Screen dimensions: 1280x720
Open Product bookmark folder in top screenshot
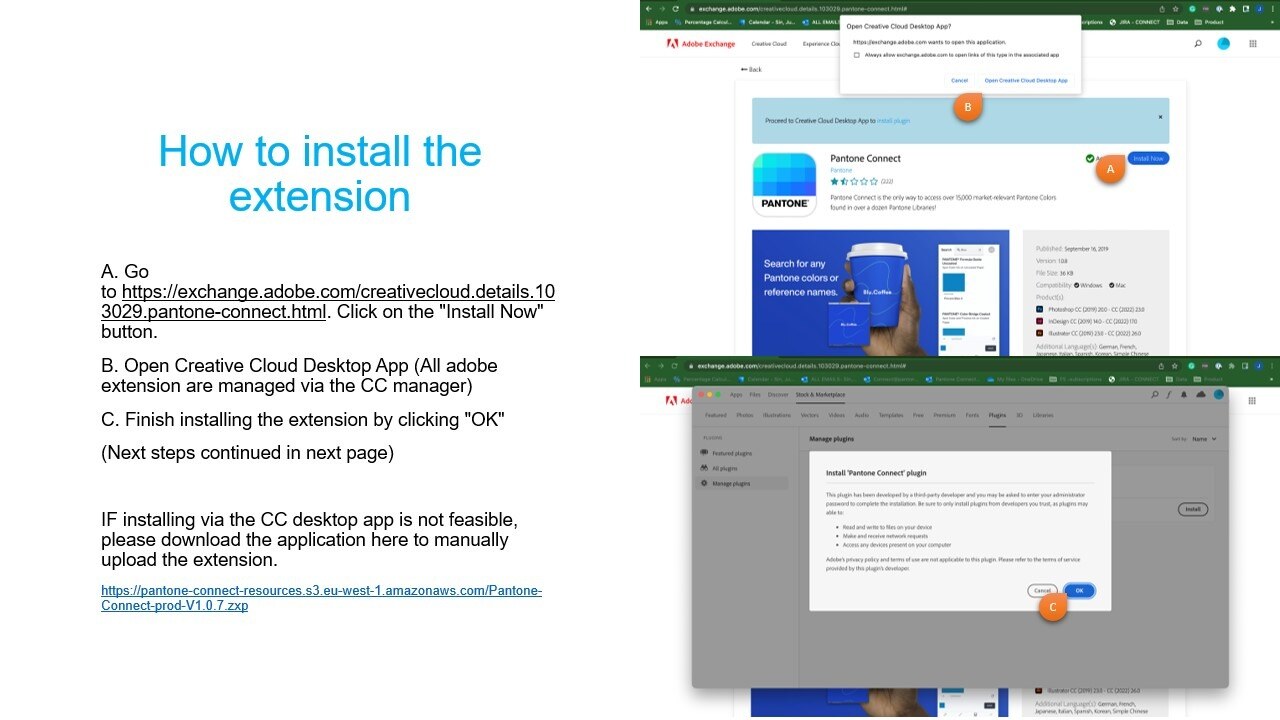pyautogui.click(x=1210, y=22)
